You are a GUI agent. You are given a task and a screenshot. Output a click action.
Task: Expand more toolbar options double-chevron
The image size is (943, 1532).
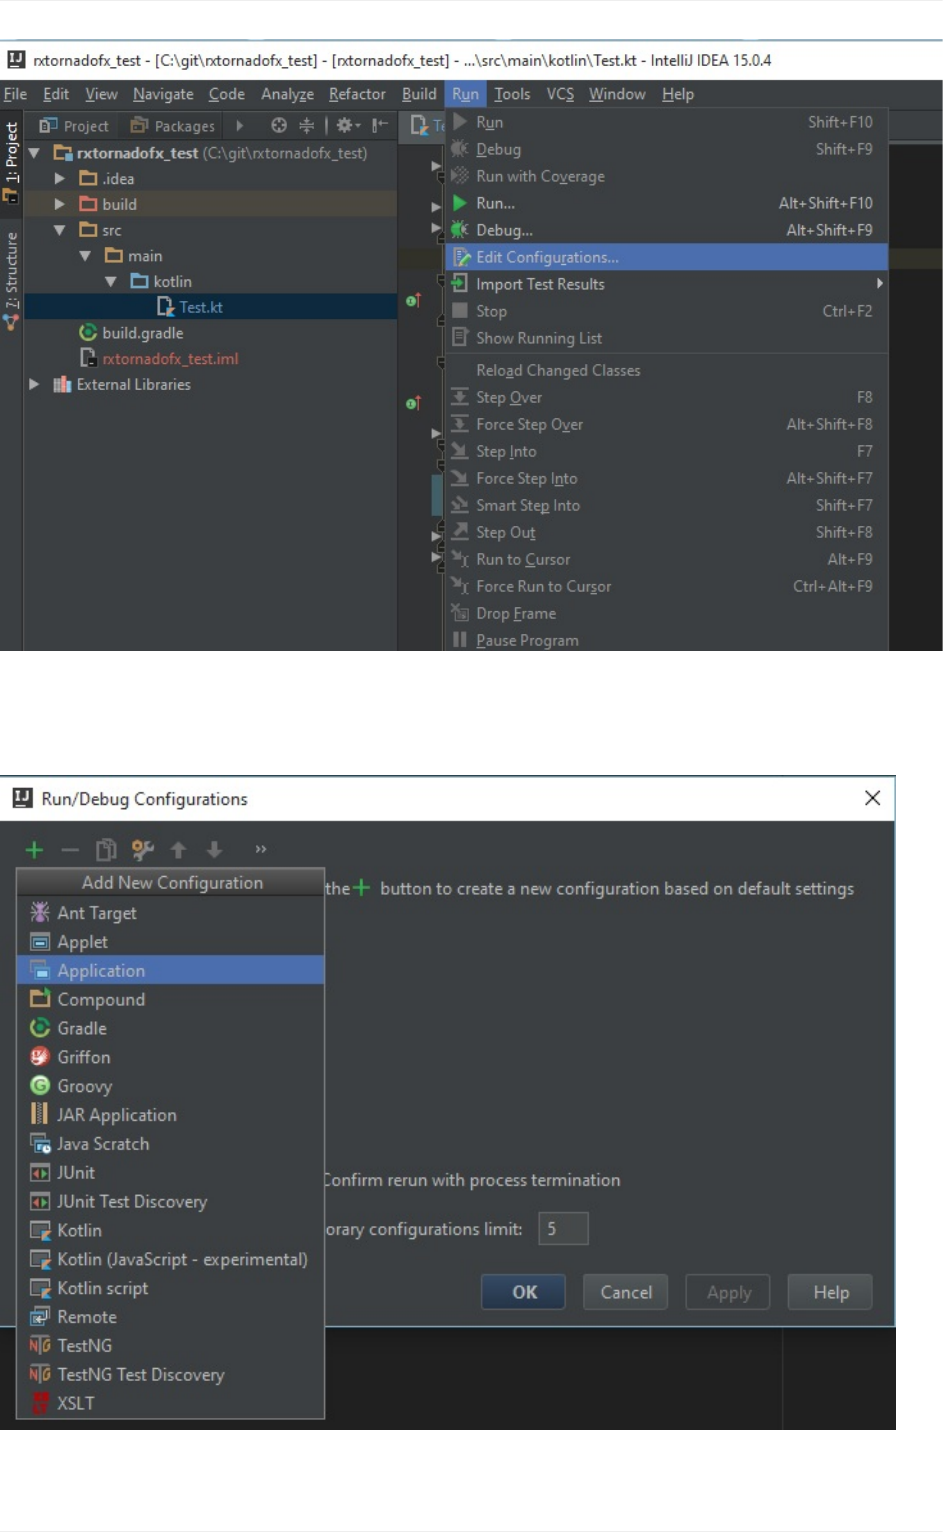(261, 849)
